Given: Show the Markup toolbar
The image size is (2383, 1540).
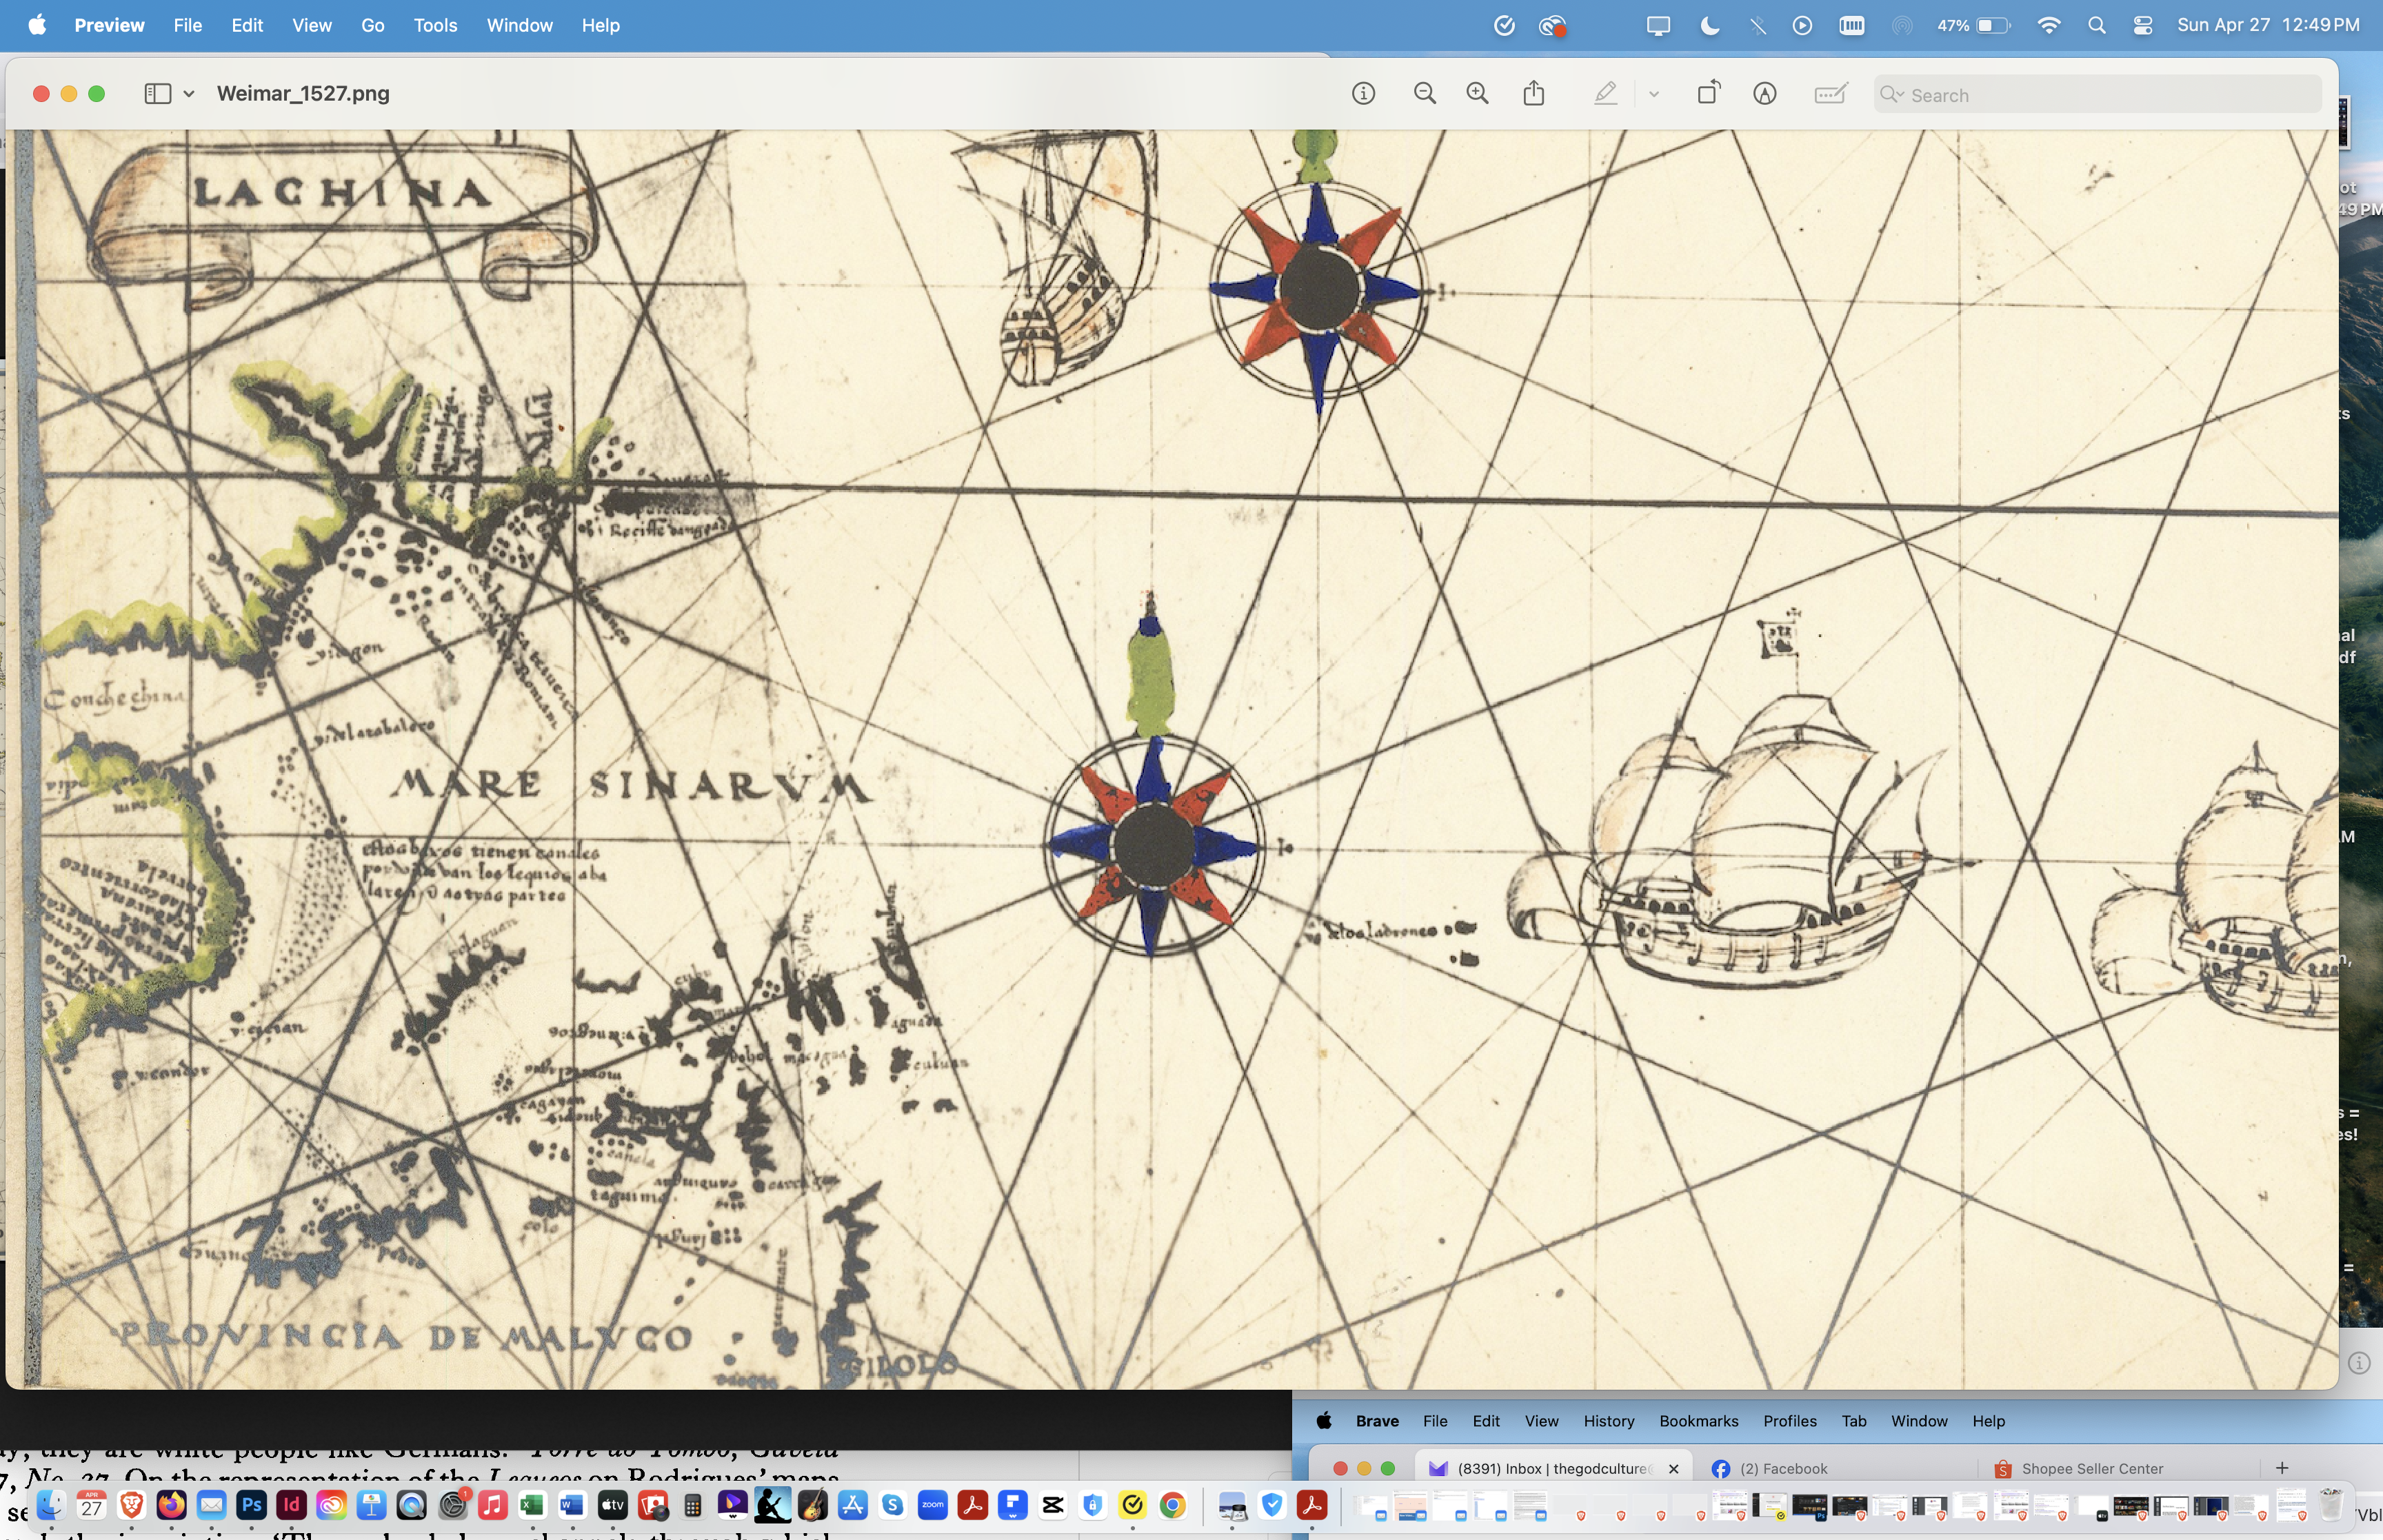Looking at the screenshot, I should 1765,94.
